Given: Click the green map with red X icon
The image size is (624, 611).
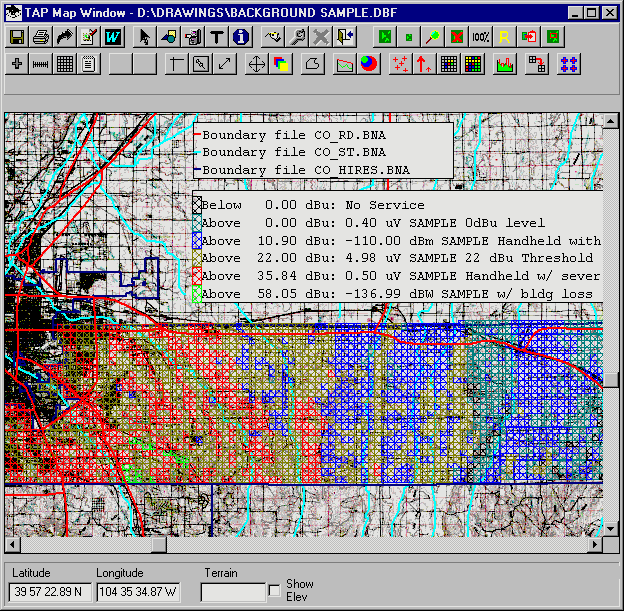Looking at the screenshot, I should (456, 37).
